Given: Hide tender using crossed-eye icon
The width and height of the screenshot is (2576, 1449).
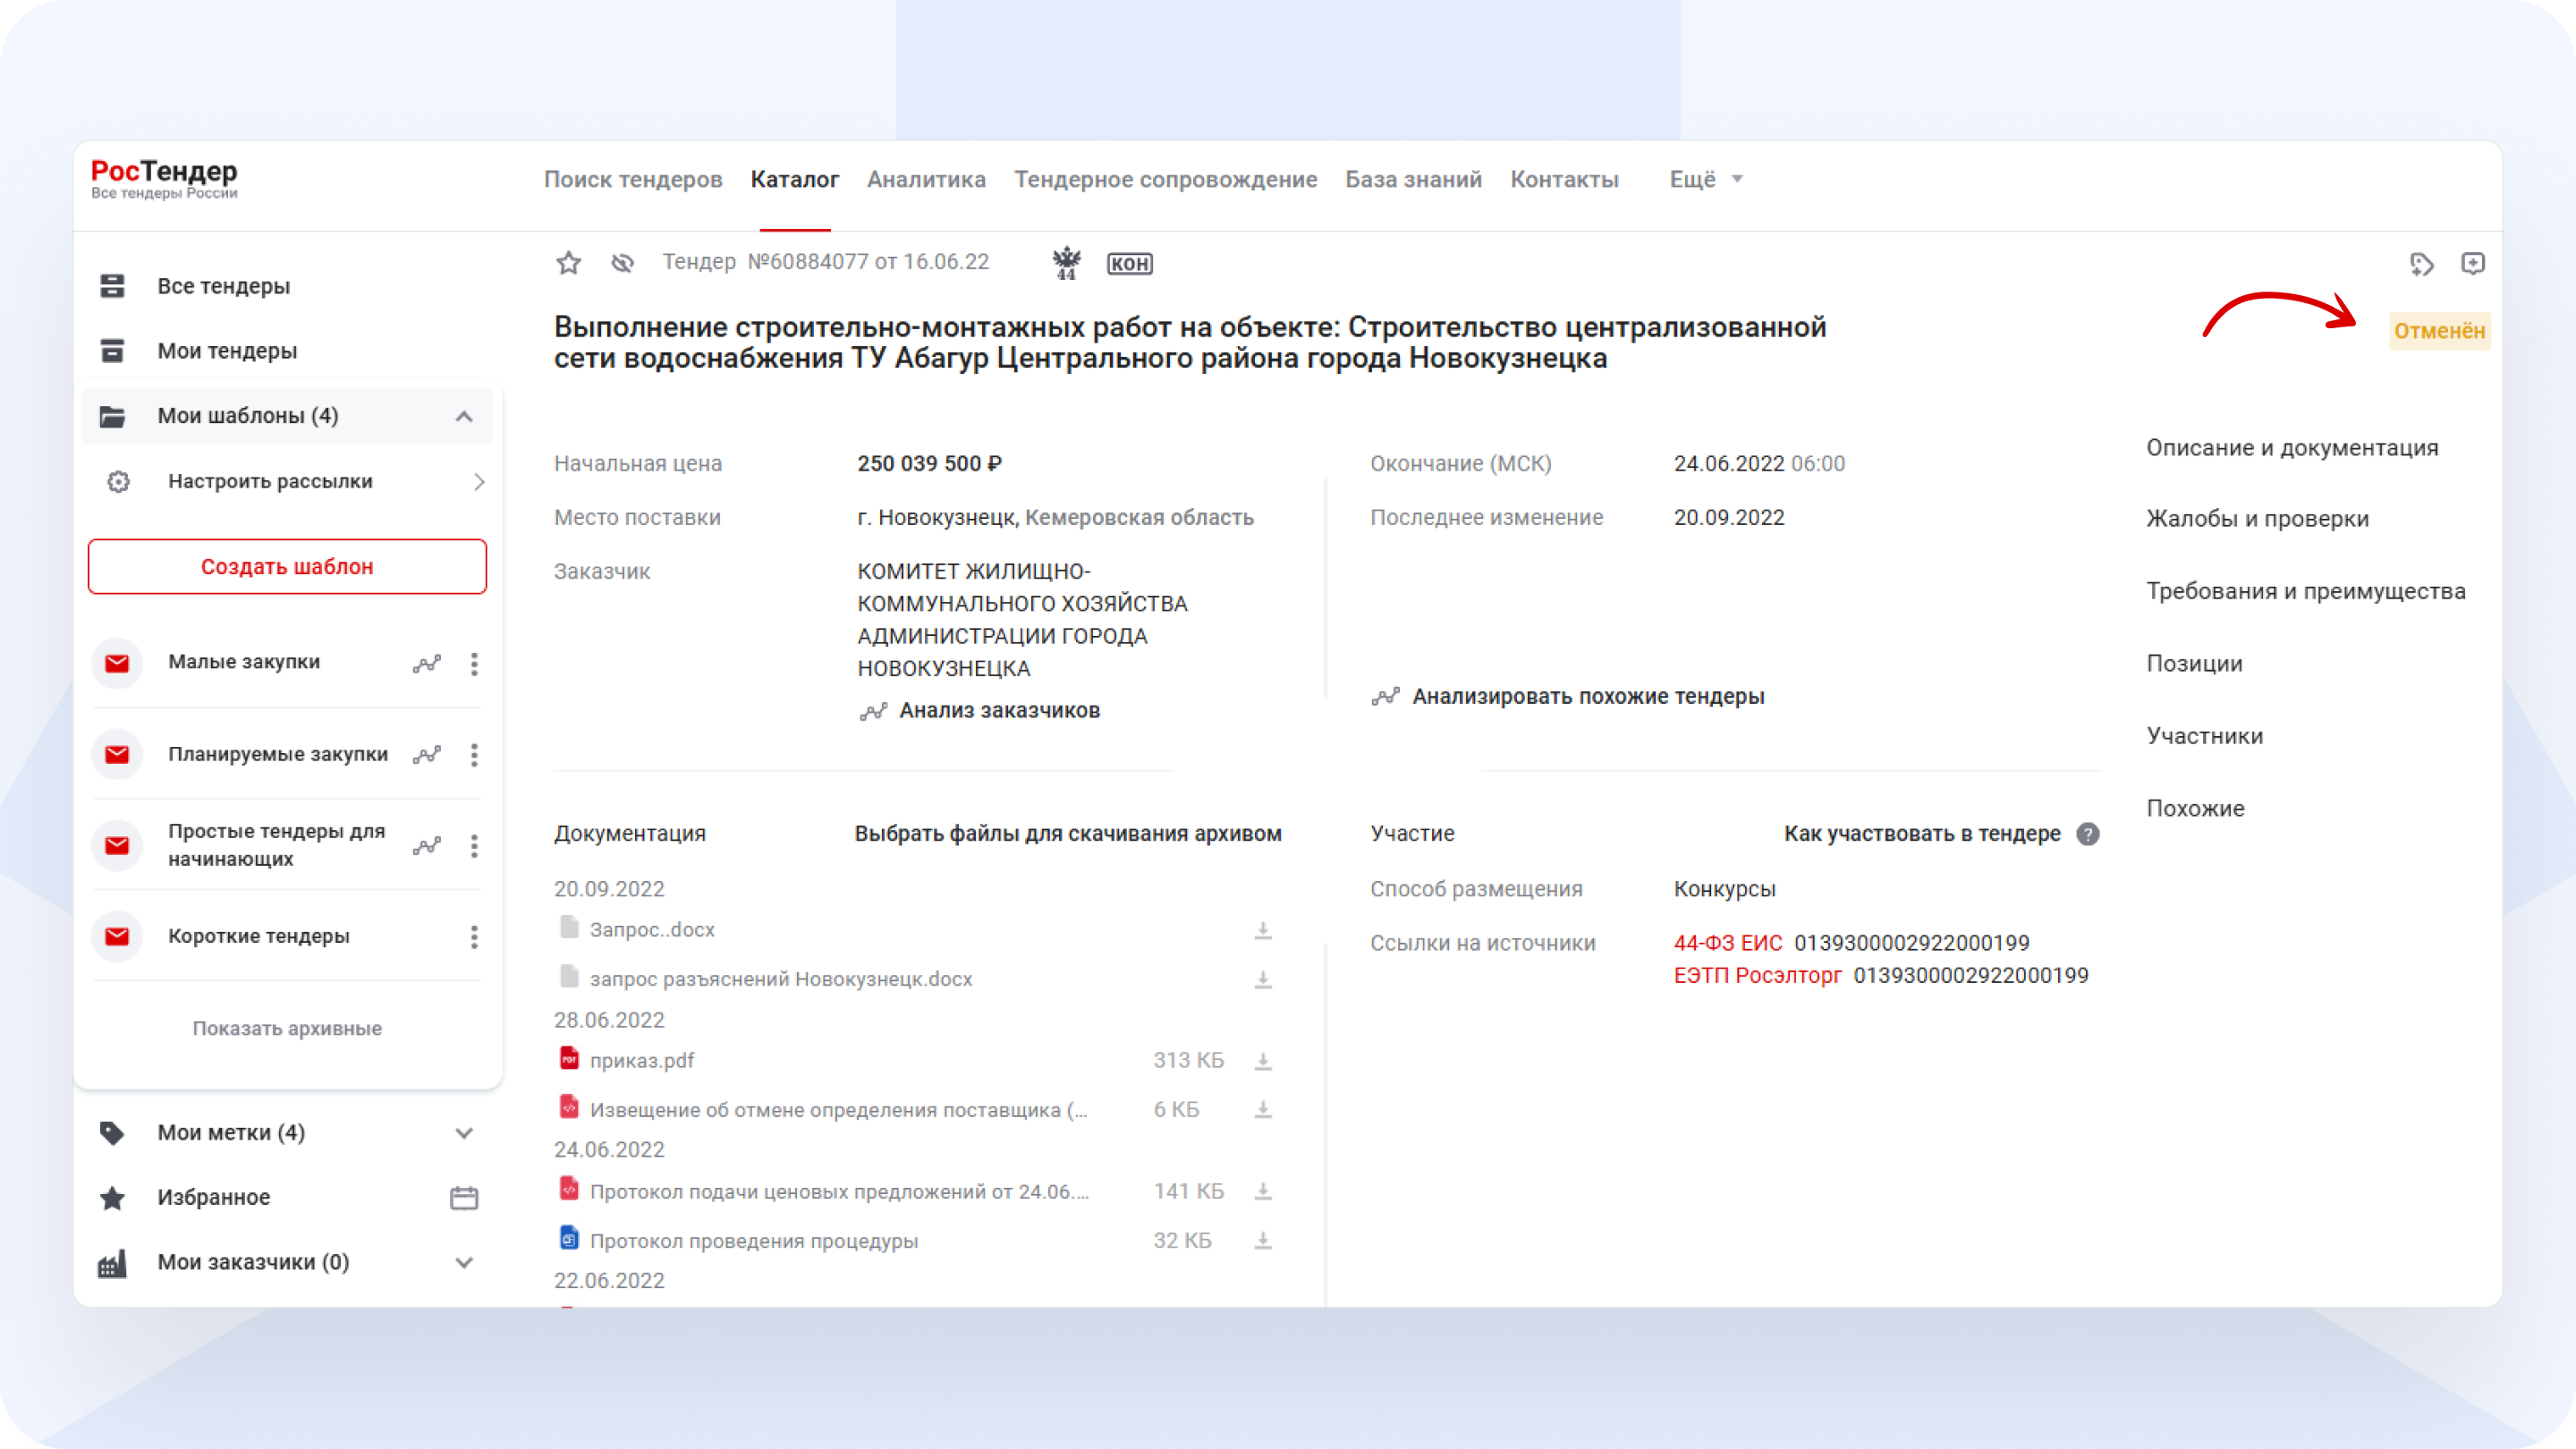Looking at the screenshot, I should [x=622, y=263].
